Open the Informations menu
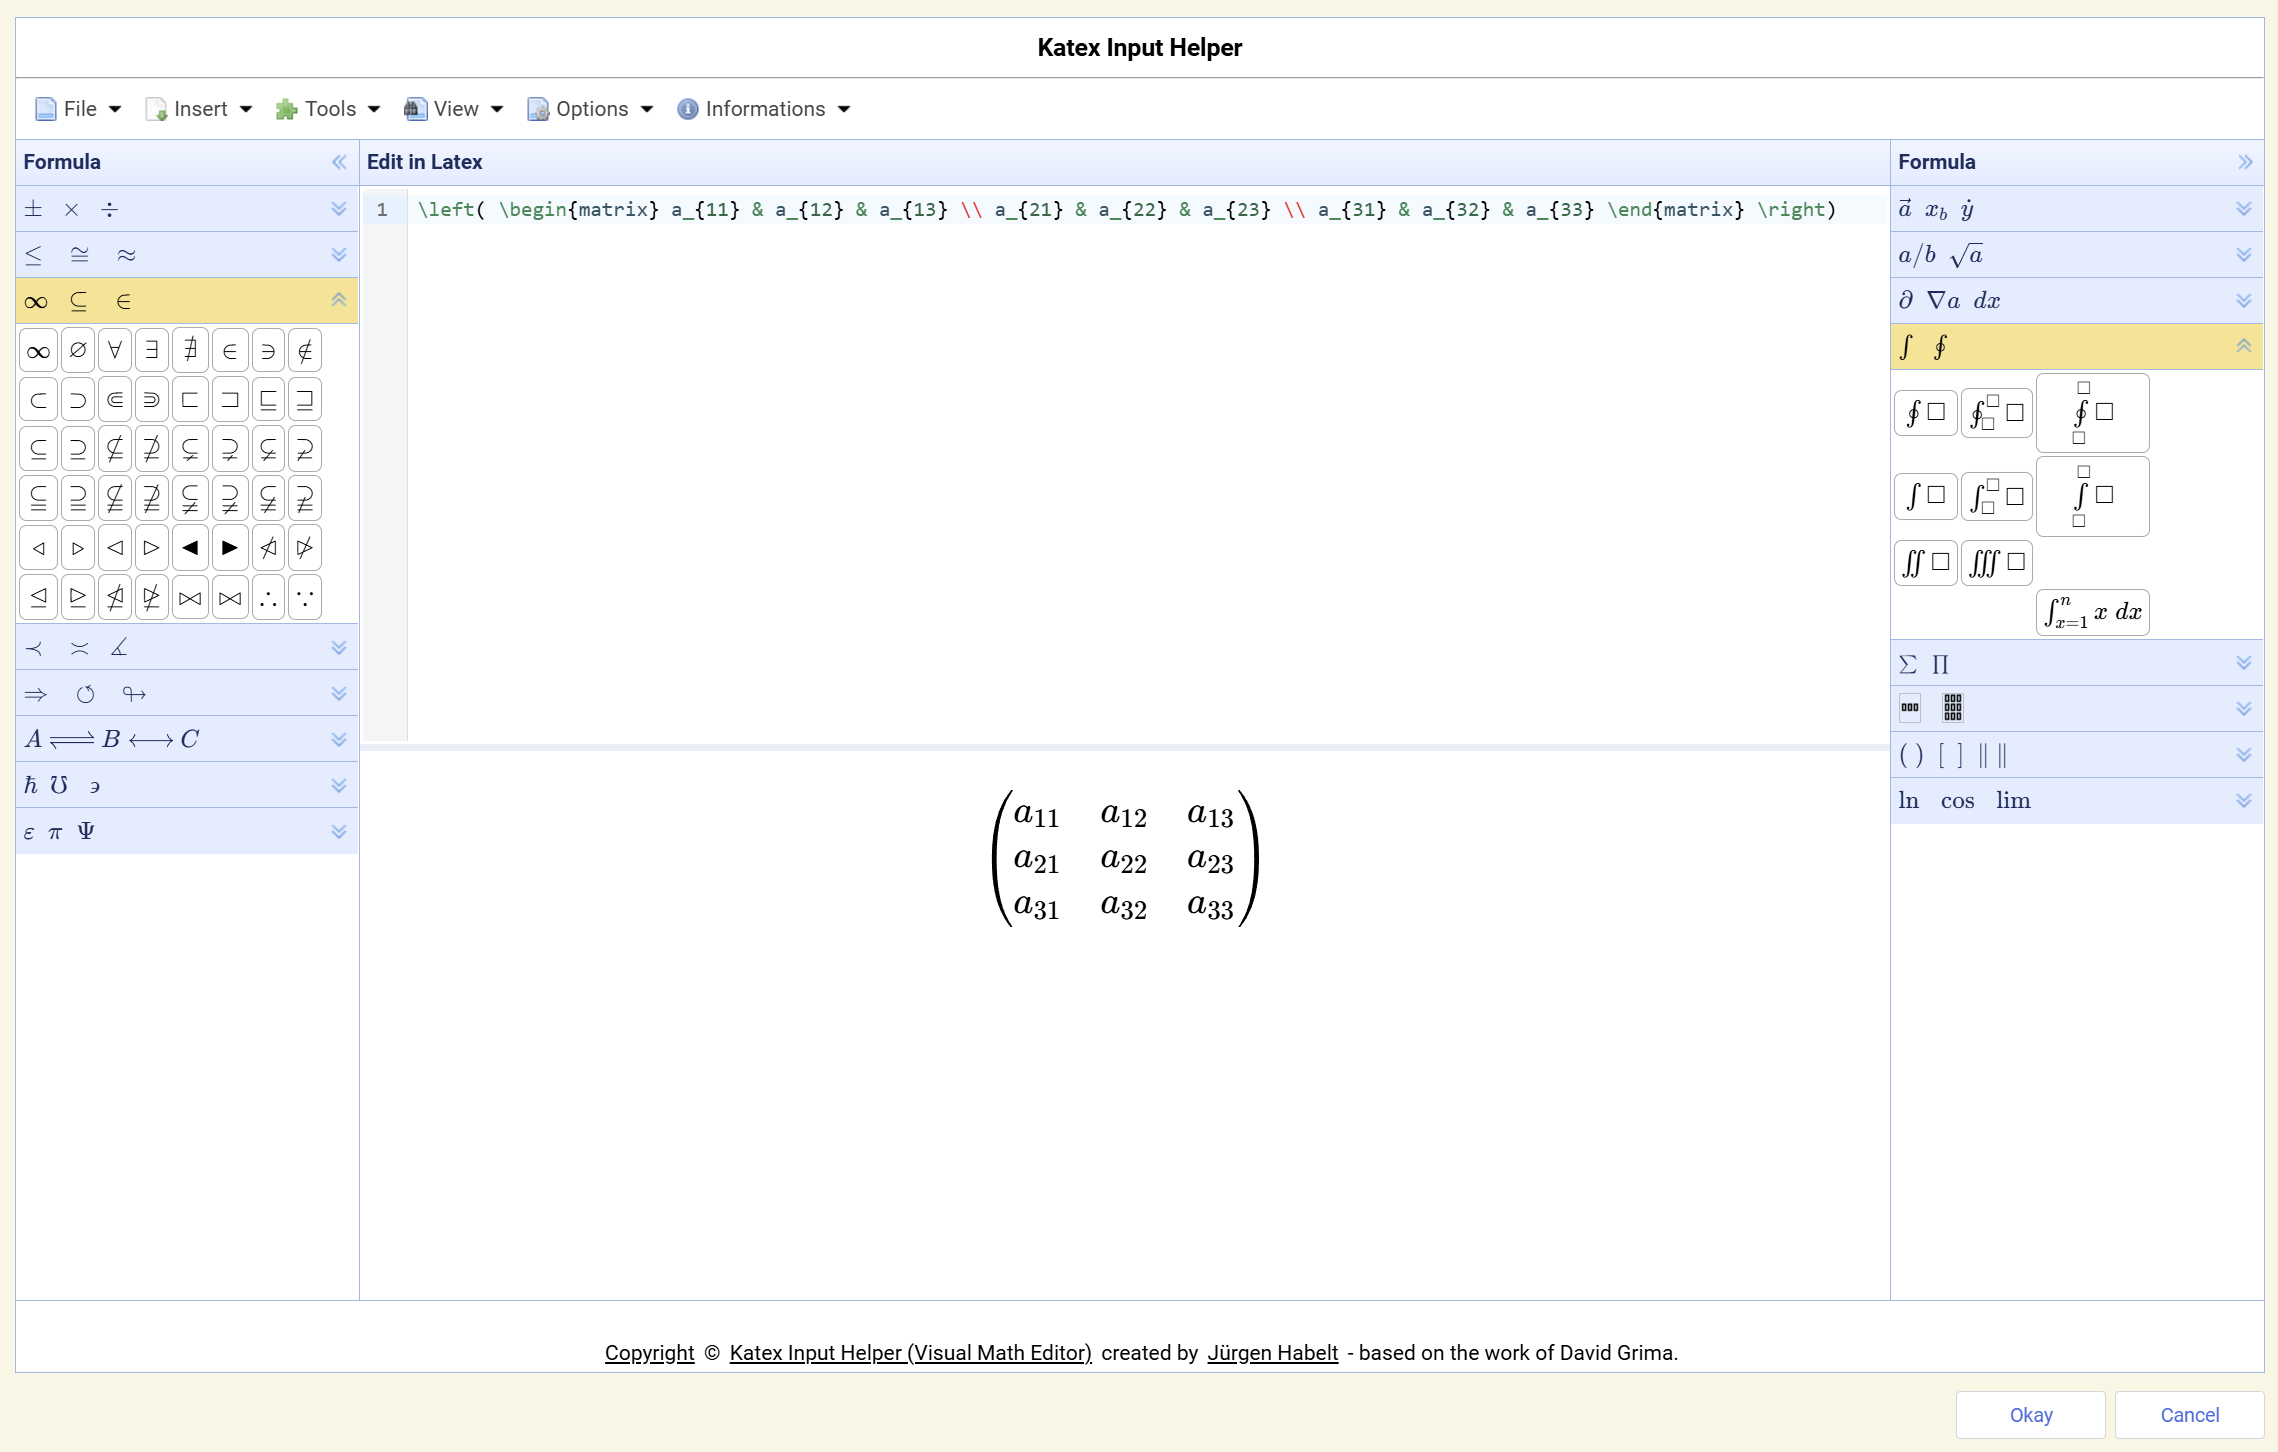Image resolution: width=2278 pixels, height=1452 pixels. pyautogui.click(x=763, y=109)
